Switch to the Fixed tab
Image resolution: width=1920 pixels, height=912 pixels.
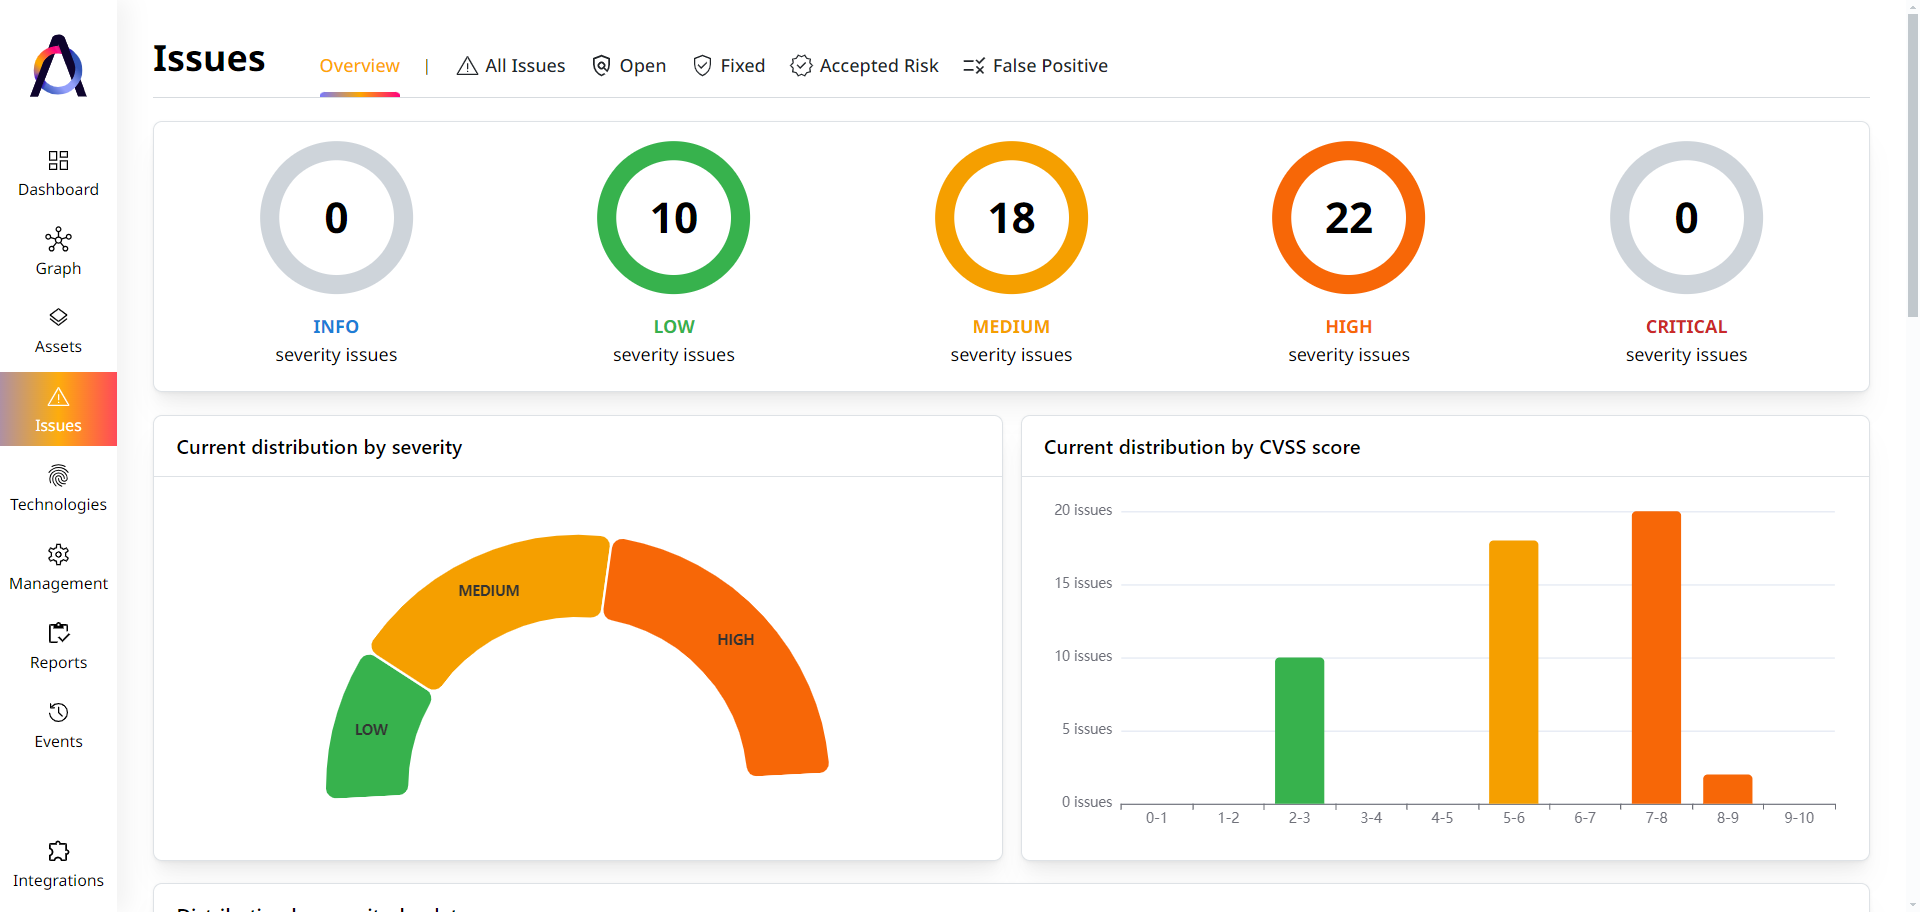click(x=729, y=66)
